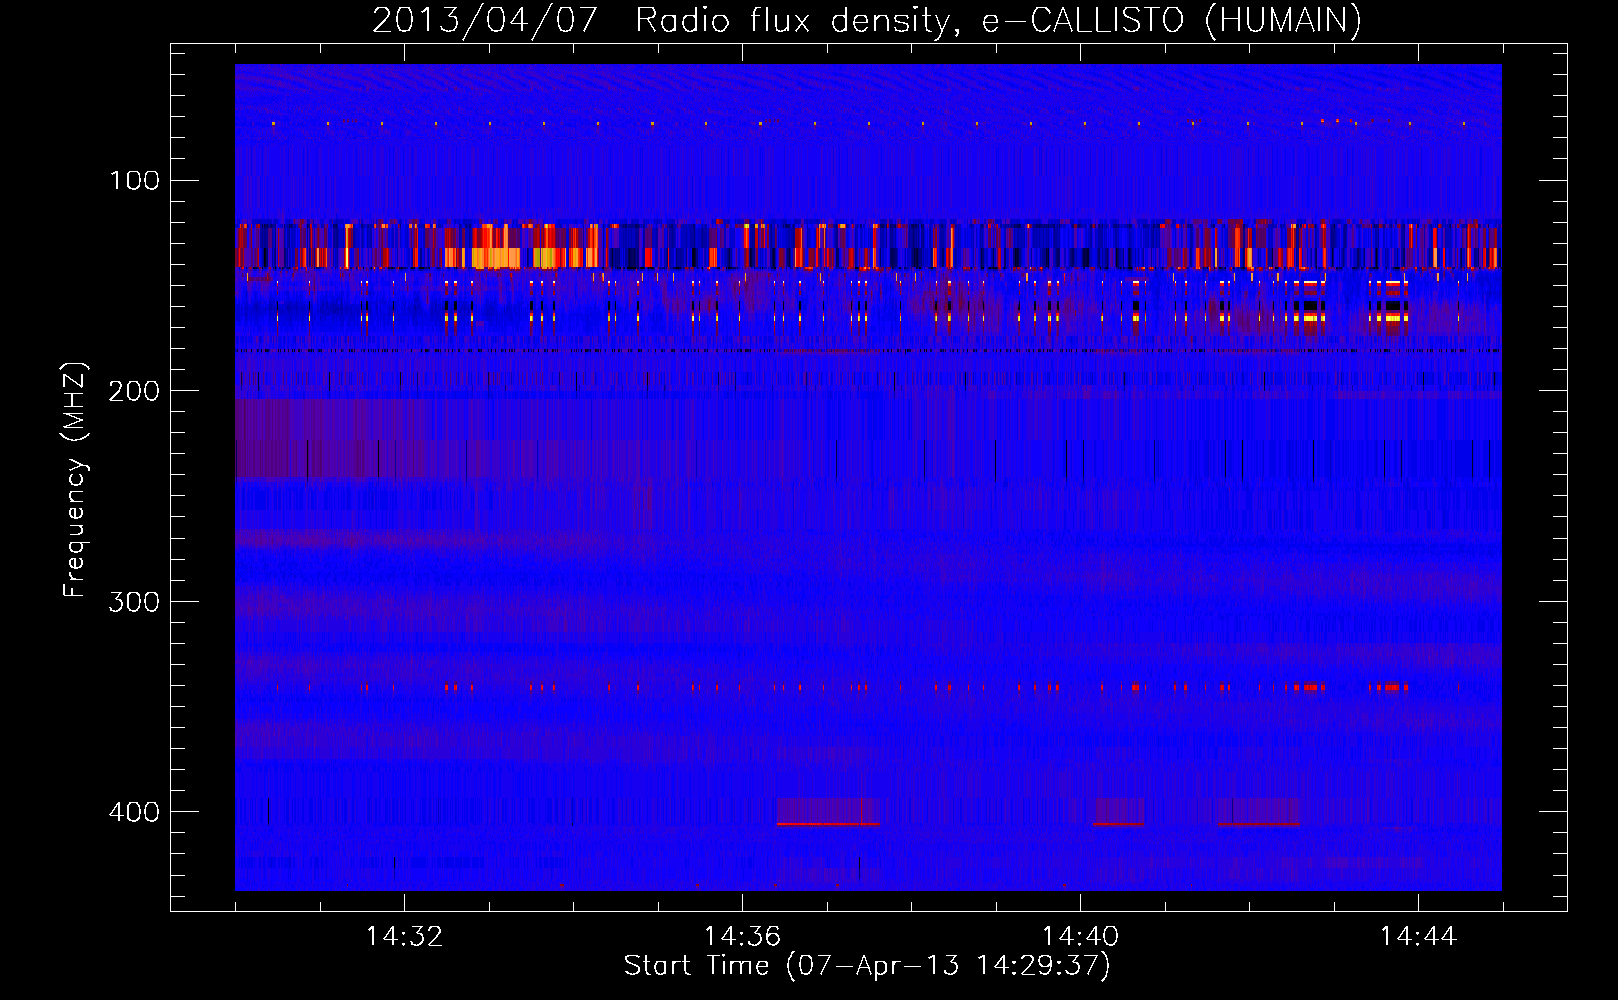The height and width of the screenshot is (1000, 1618).
Task: Click the time tick label '14:36'
Action: click(x=742, y=937)
